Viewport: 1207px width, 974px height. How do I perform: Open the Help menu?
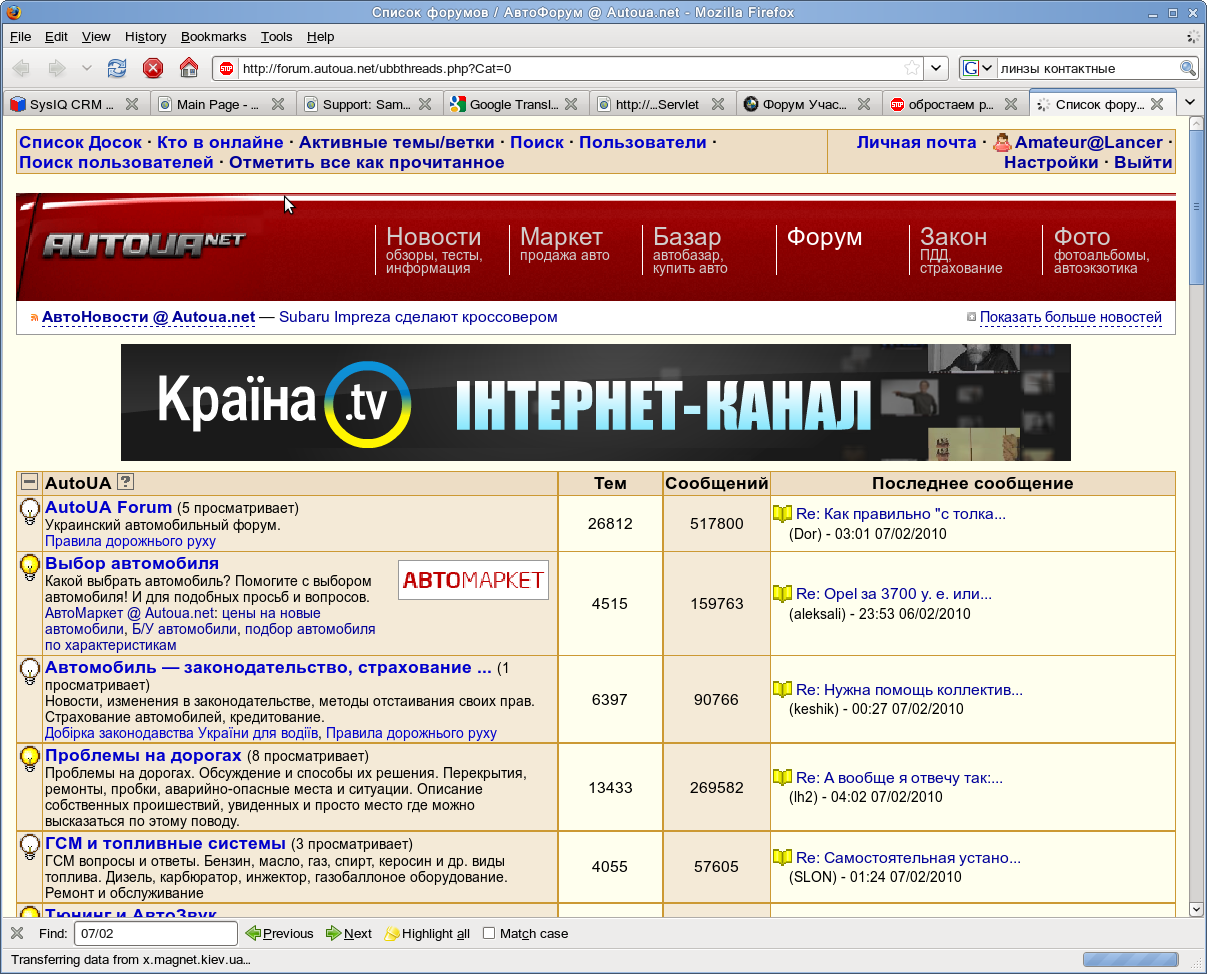point(320,36)
